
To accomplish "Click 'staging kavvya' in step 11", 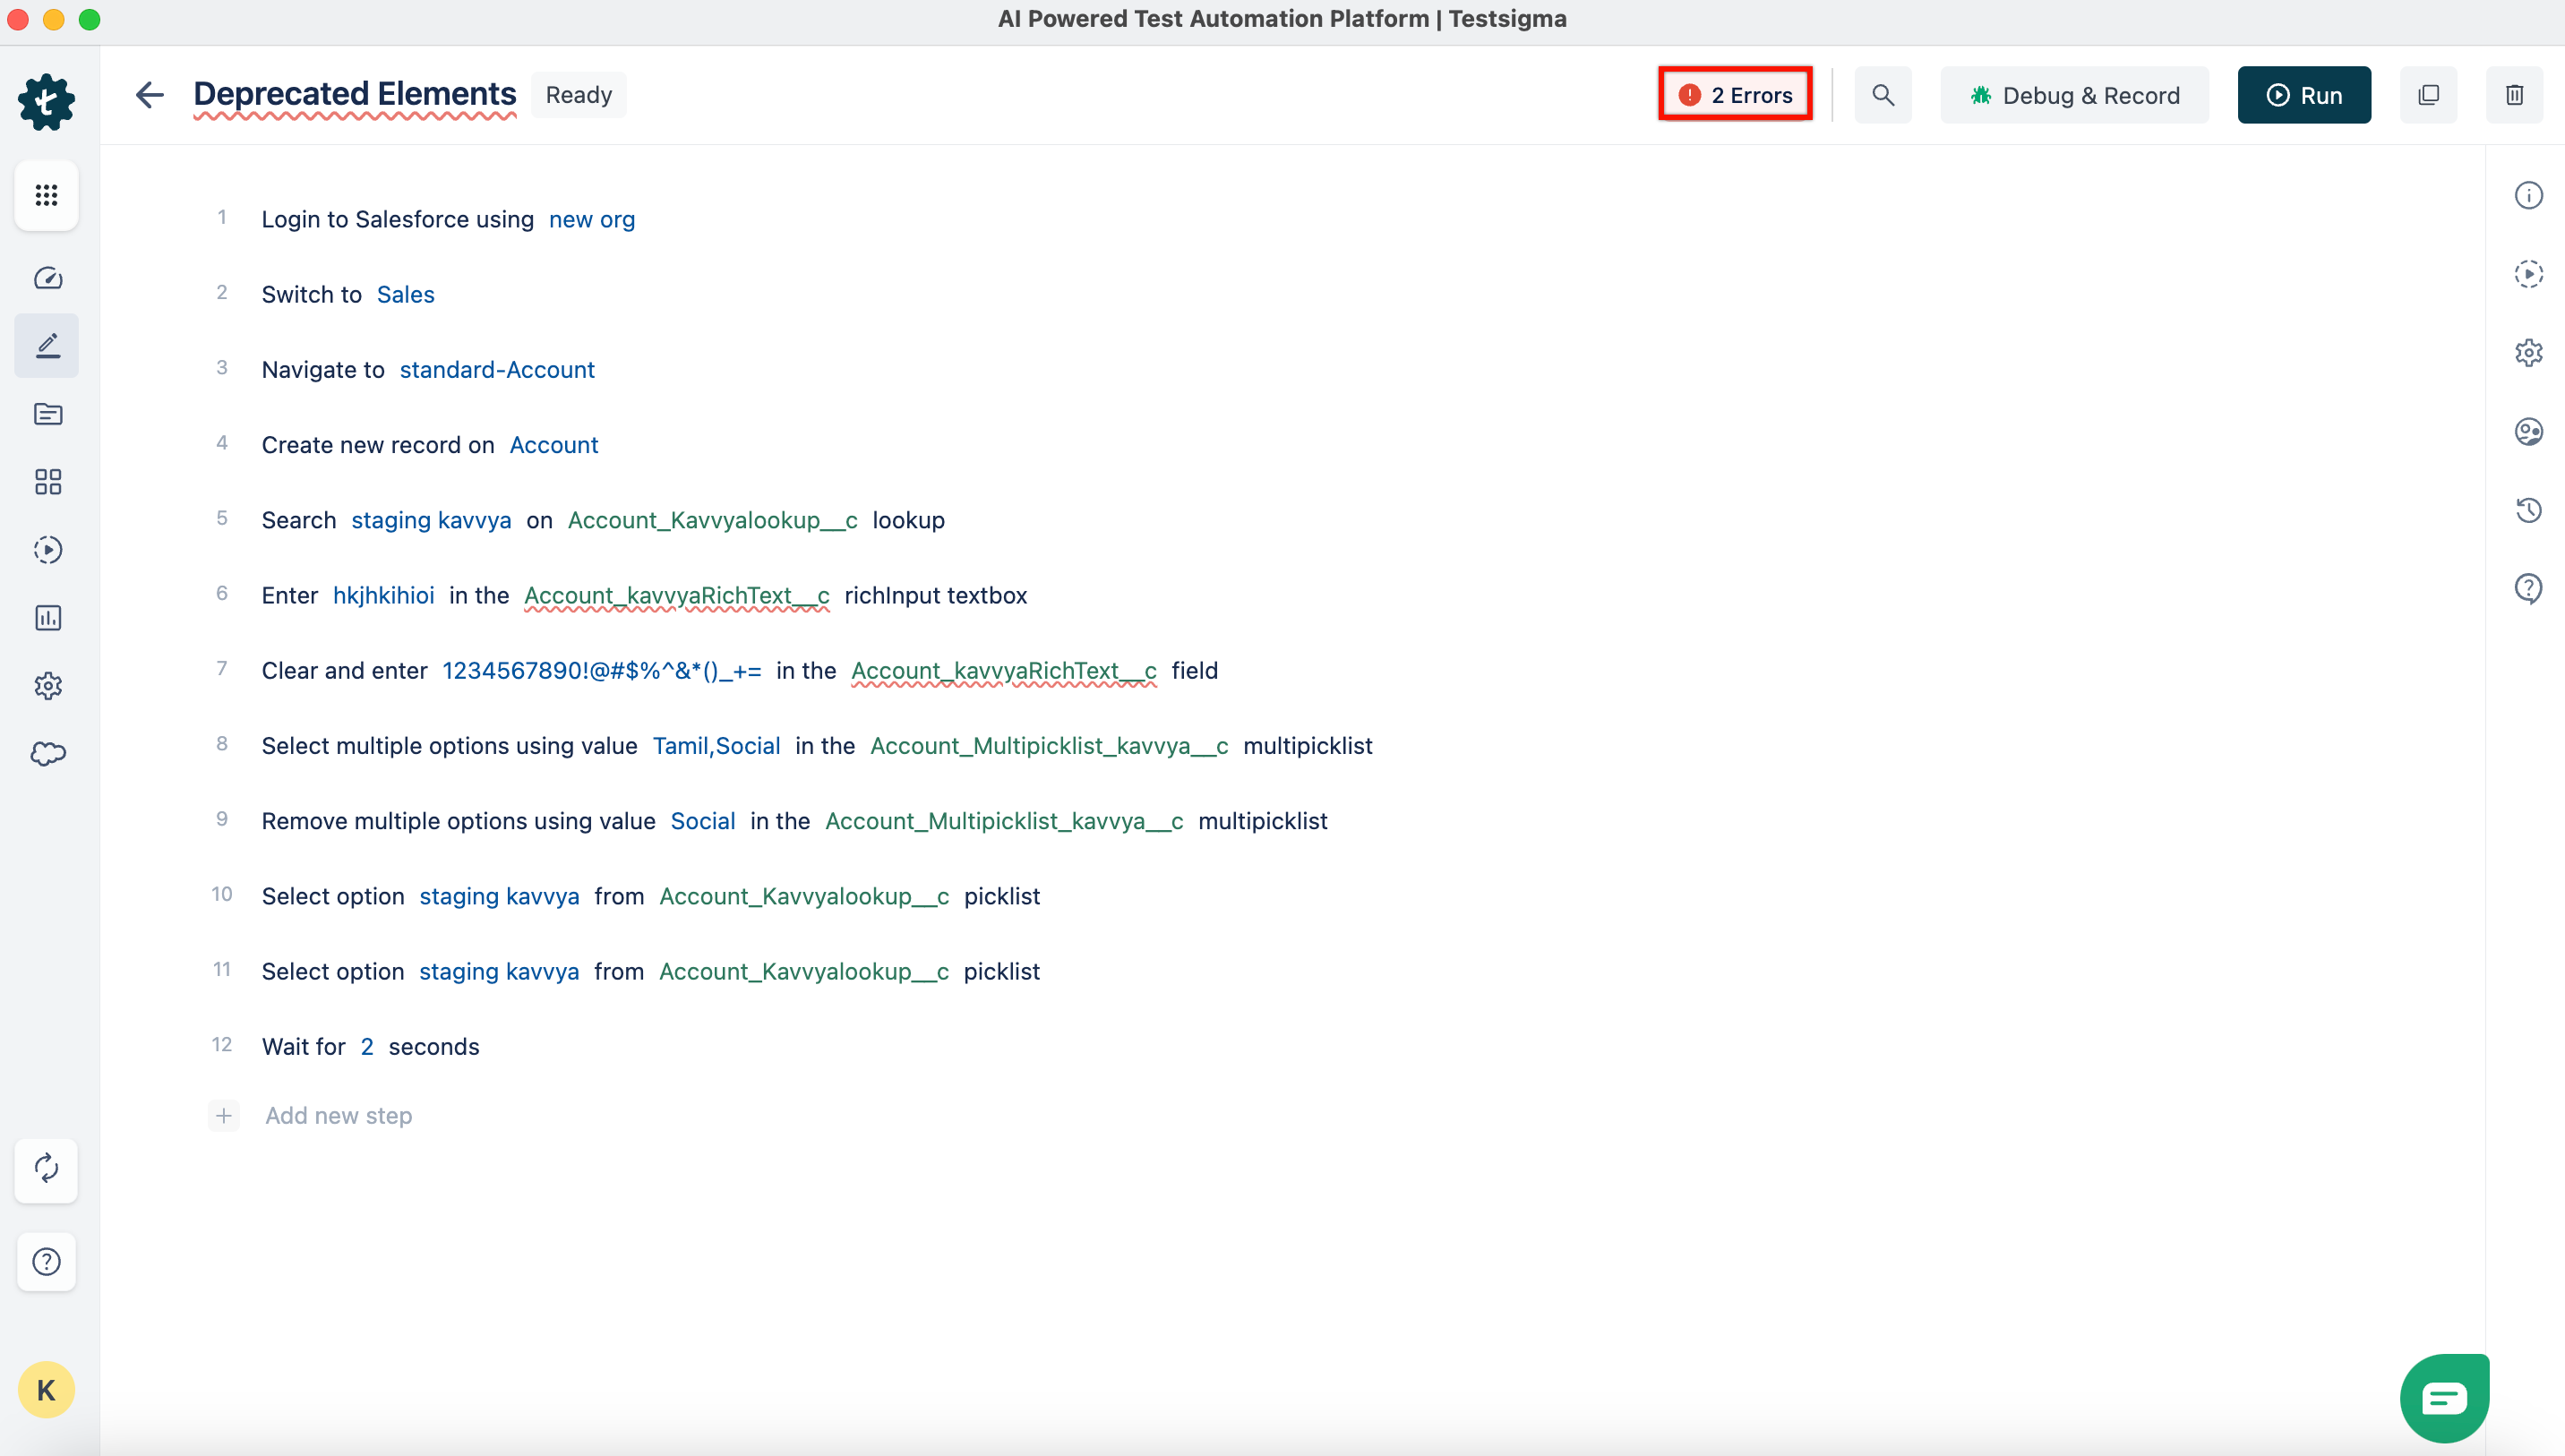I will pyautogui.click(x=499, y=972).
